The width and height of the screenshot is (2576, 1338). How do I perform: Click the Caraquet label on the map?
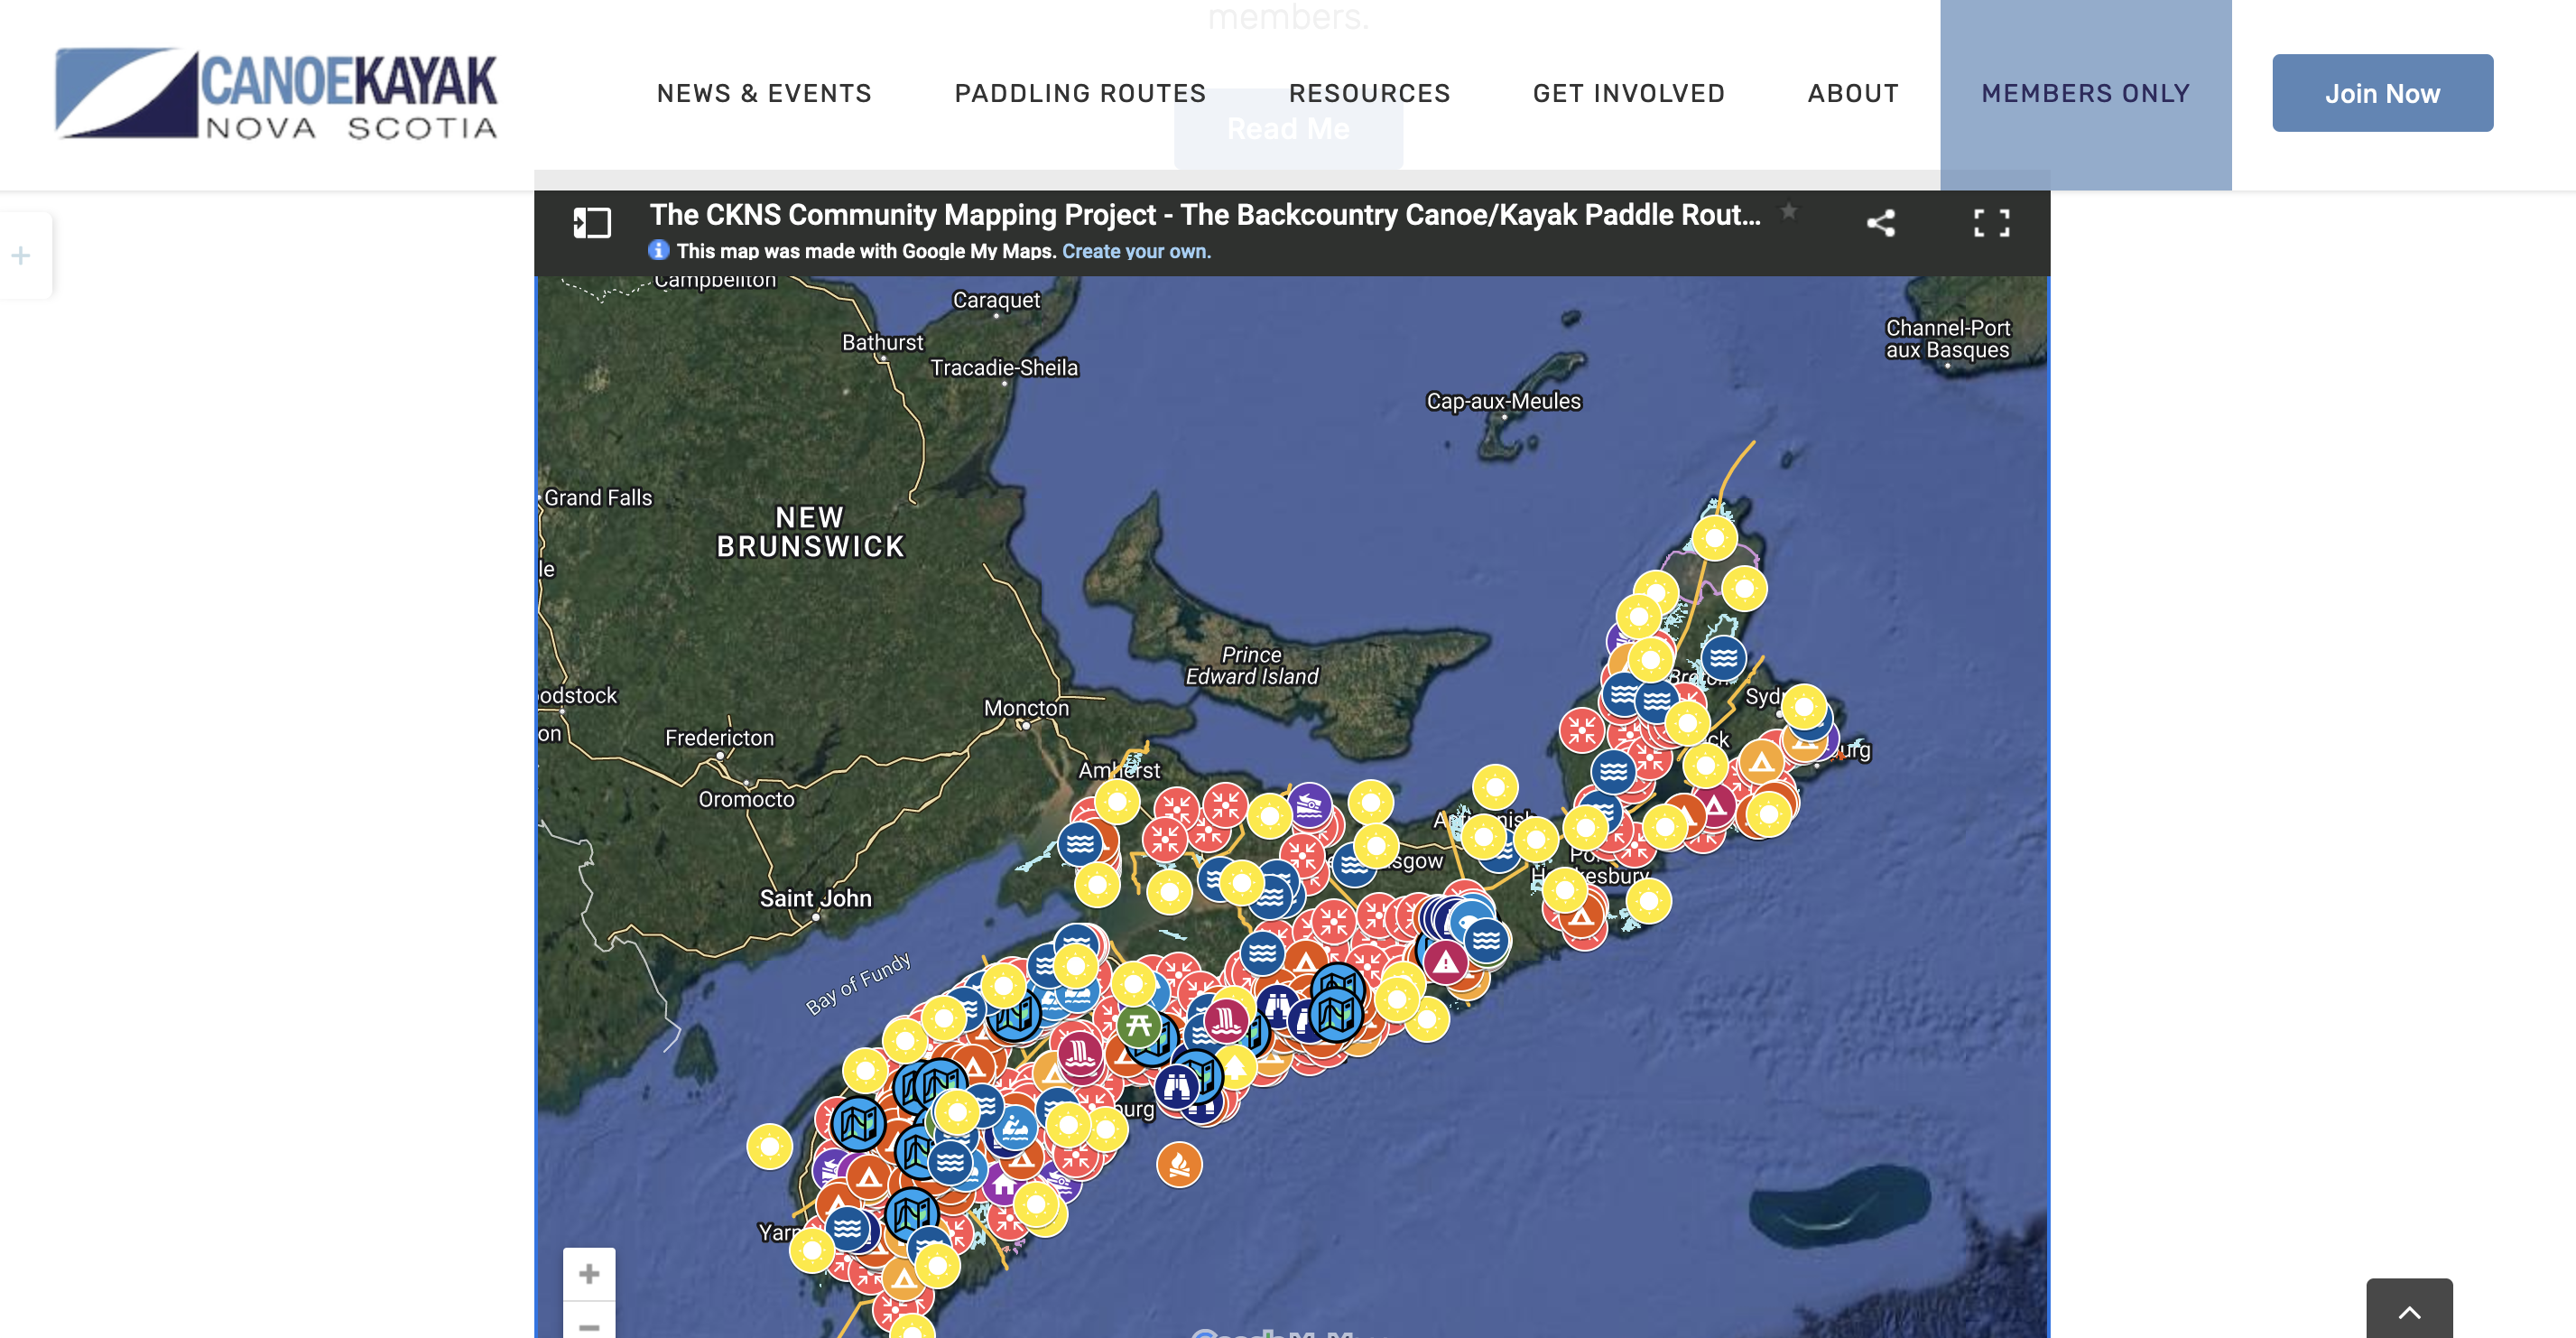[x=996, y=300]
